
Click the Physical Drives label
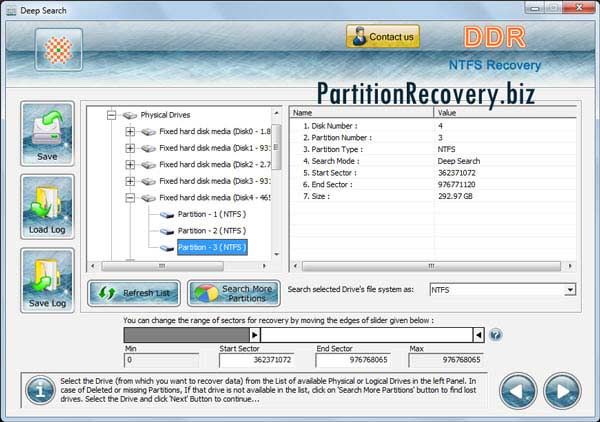[x=165, y=115]
